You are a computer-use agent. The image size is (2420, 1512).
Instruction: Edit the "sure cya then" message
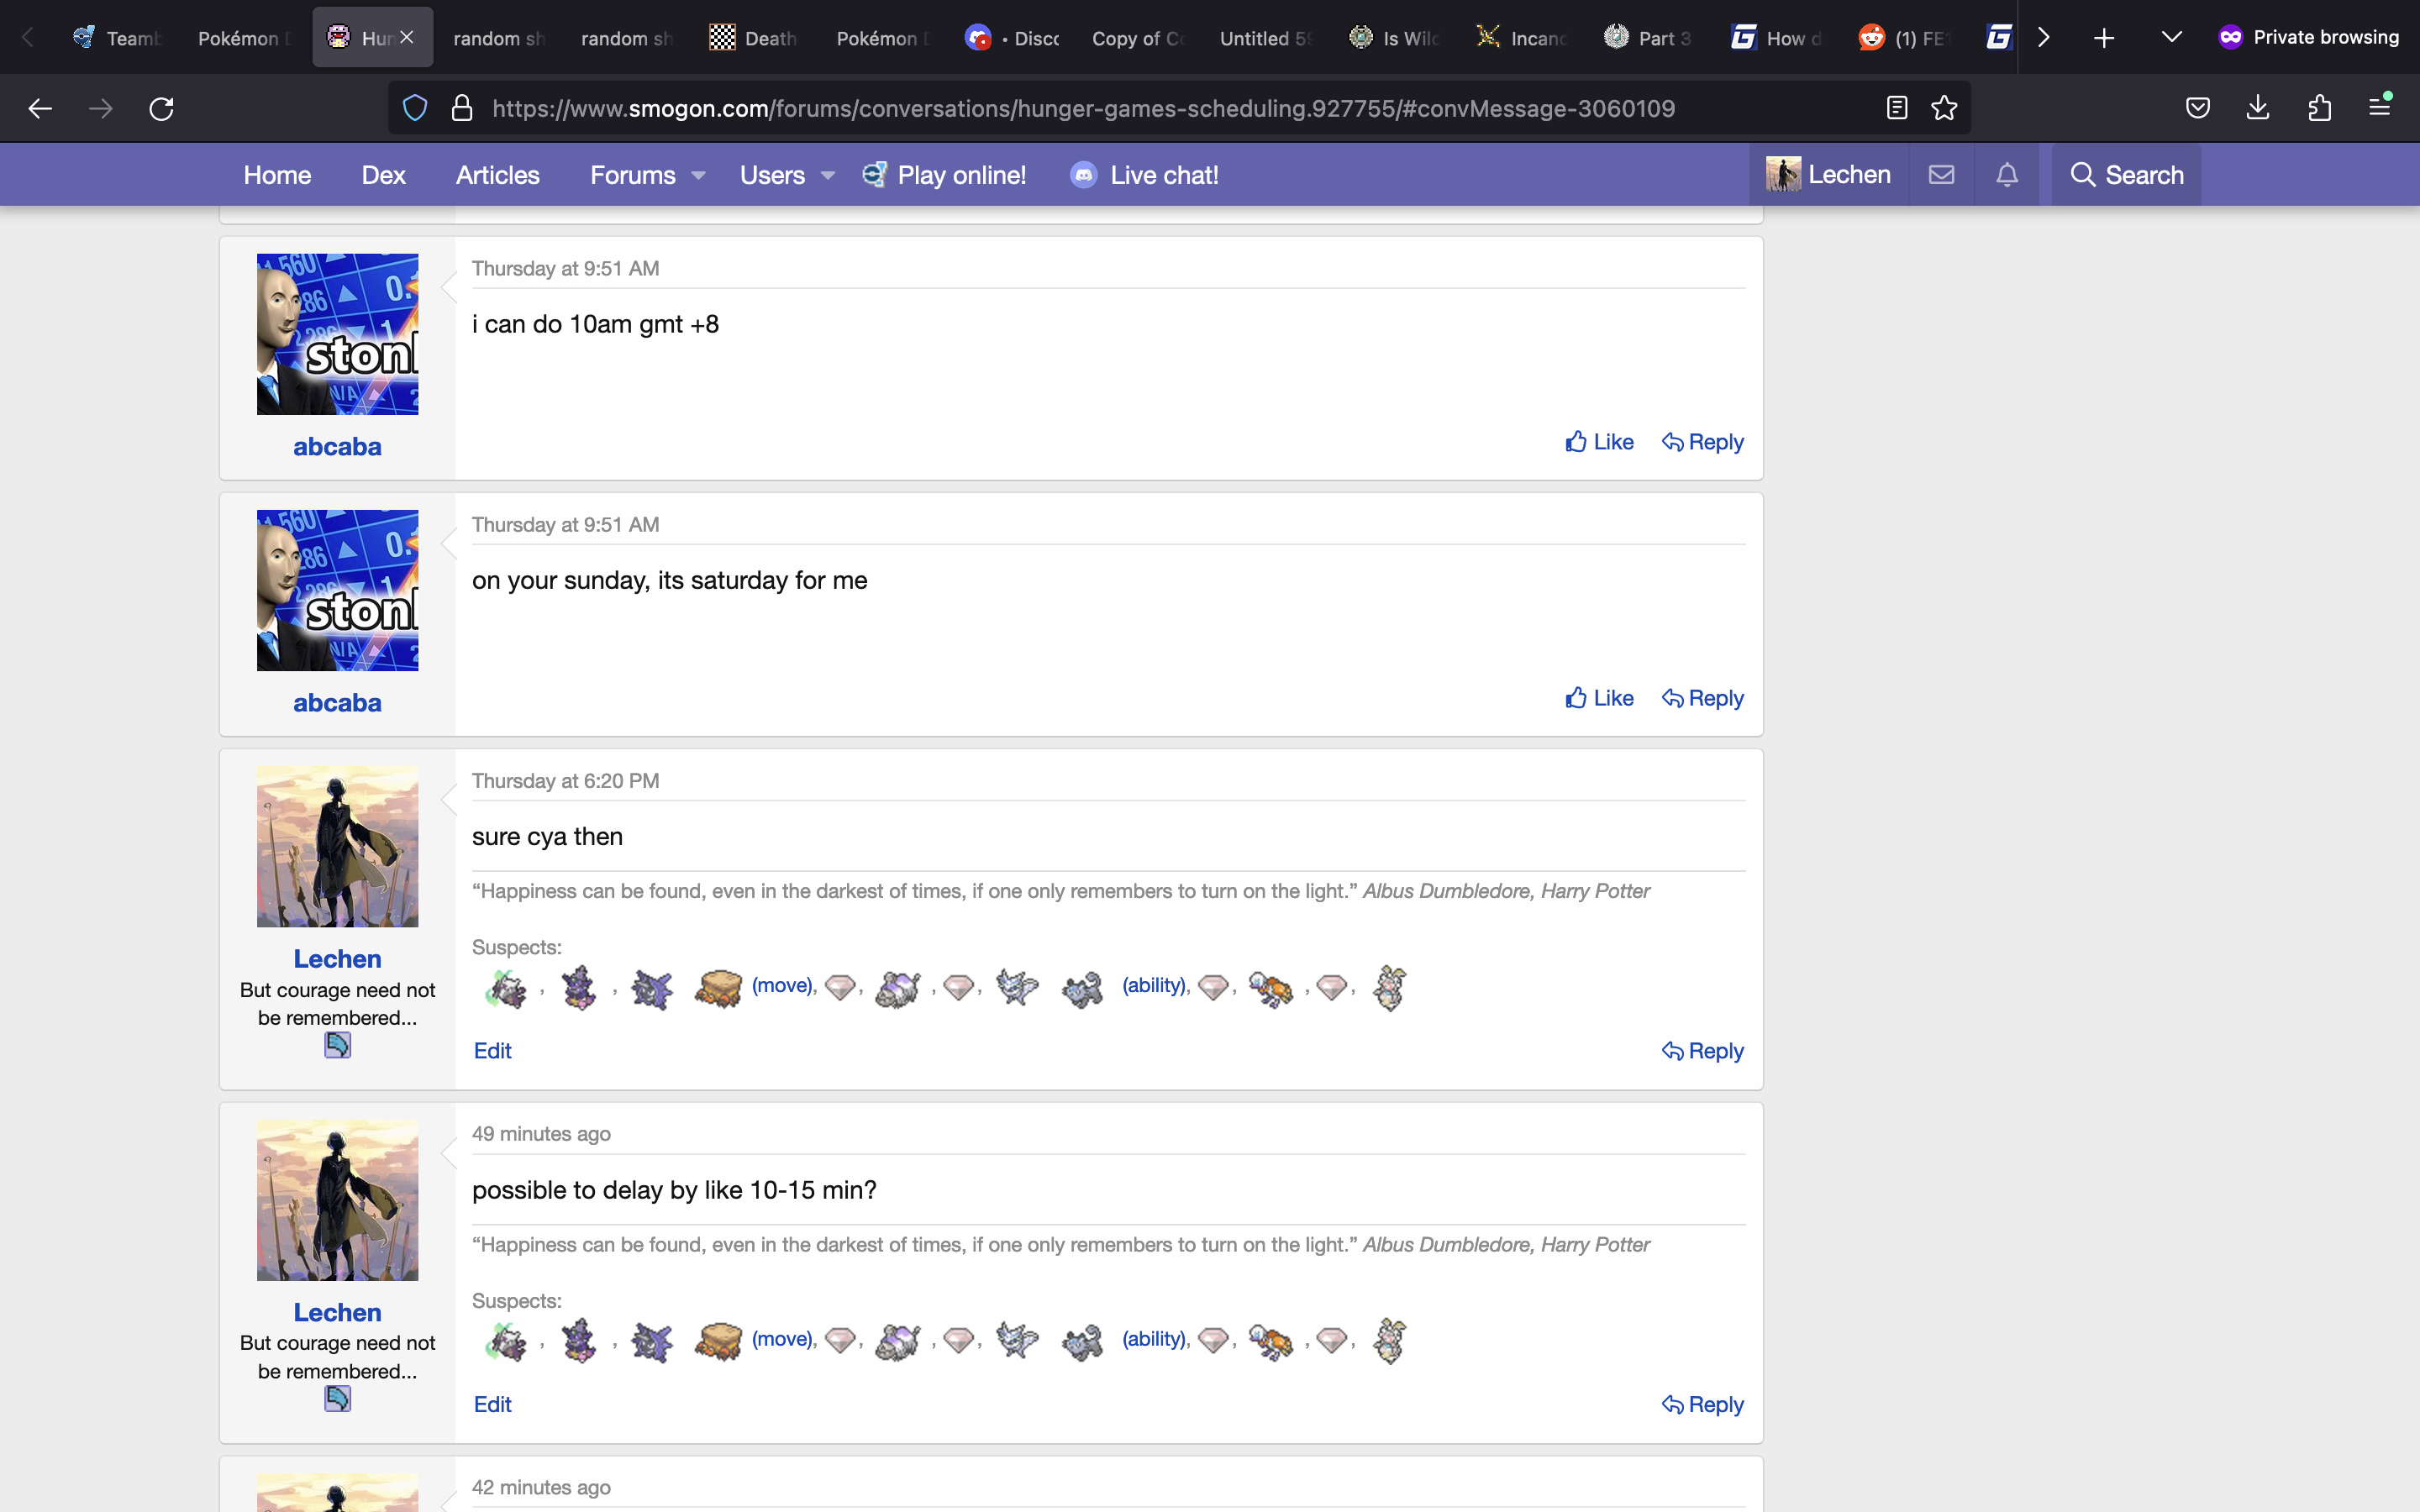[492, 1051]
